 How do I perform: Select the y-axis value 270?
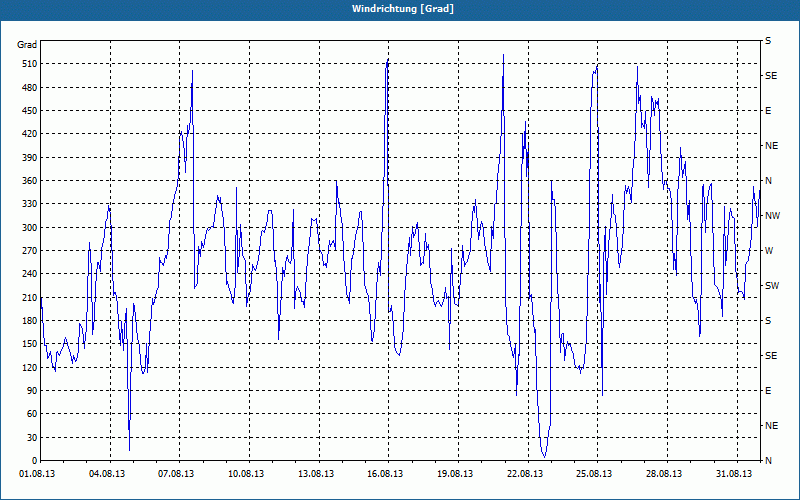coord(28,251)
